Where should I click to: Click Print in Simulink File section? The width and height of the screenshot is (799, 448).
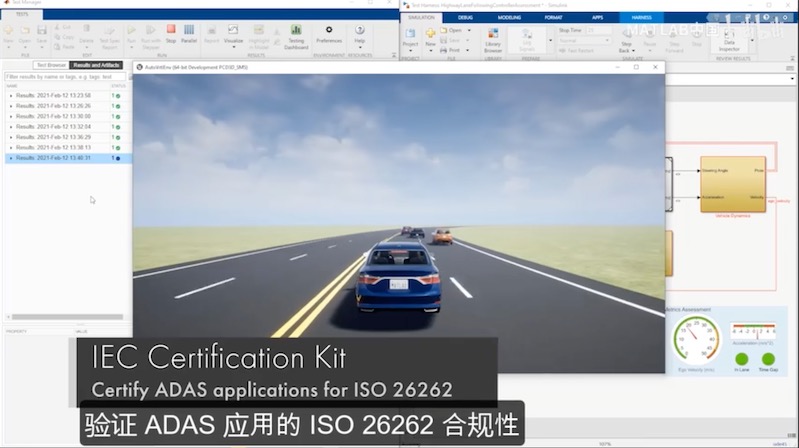[450, 50]
